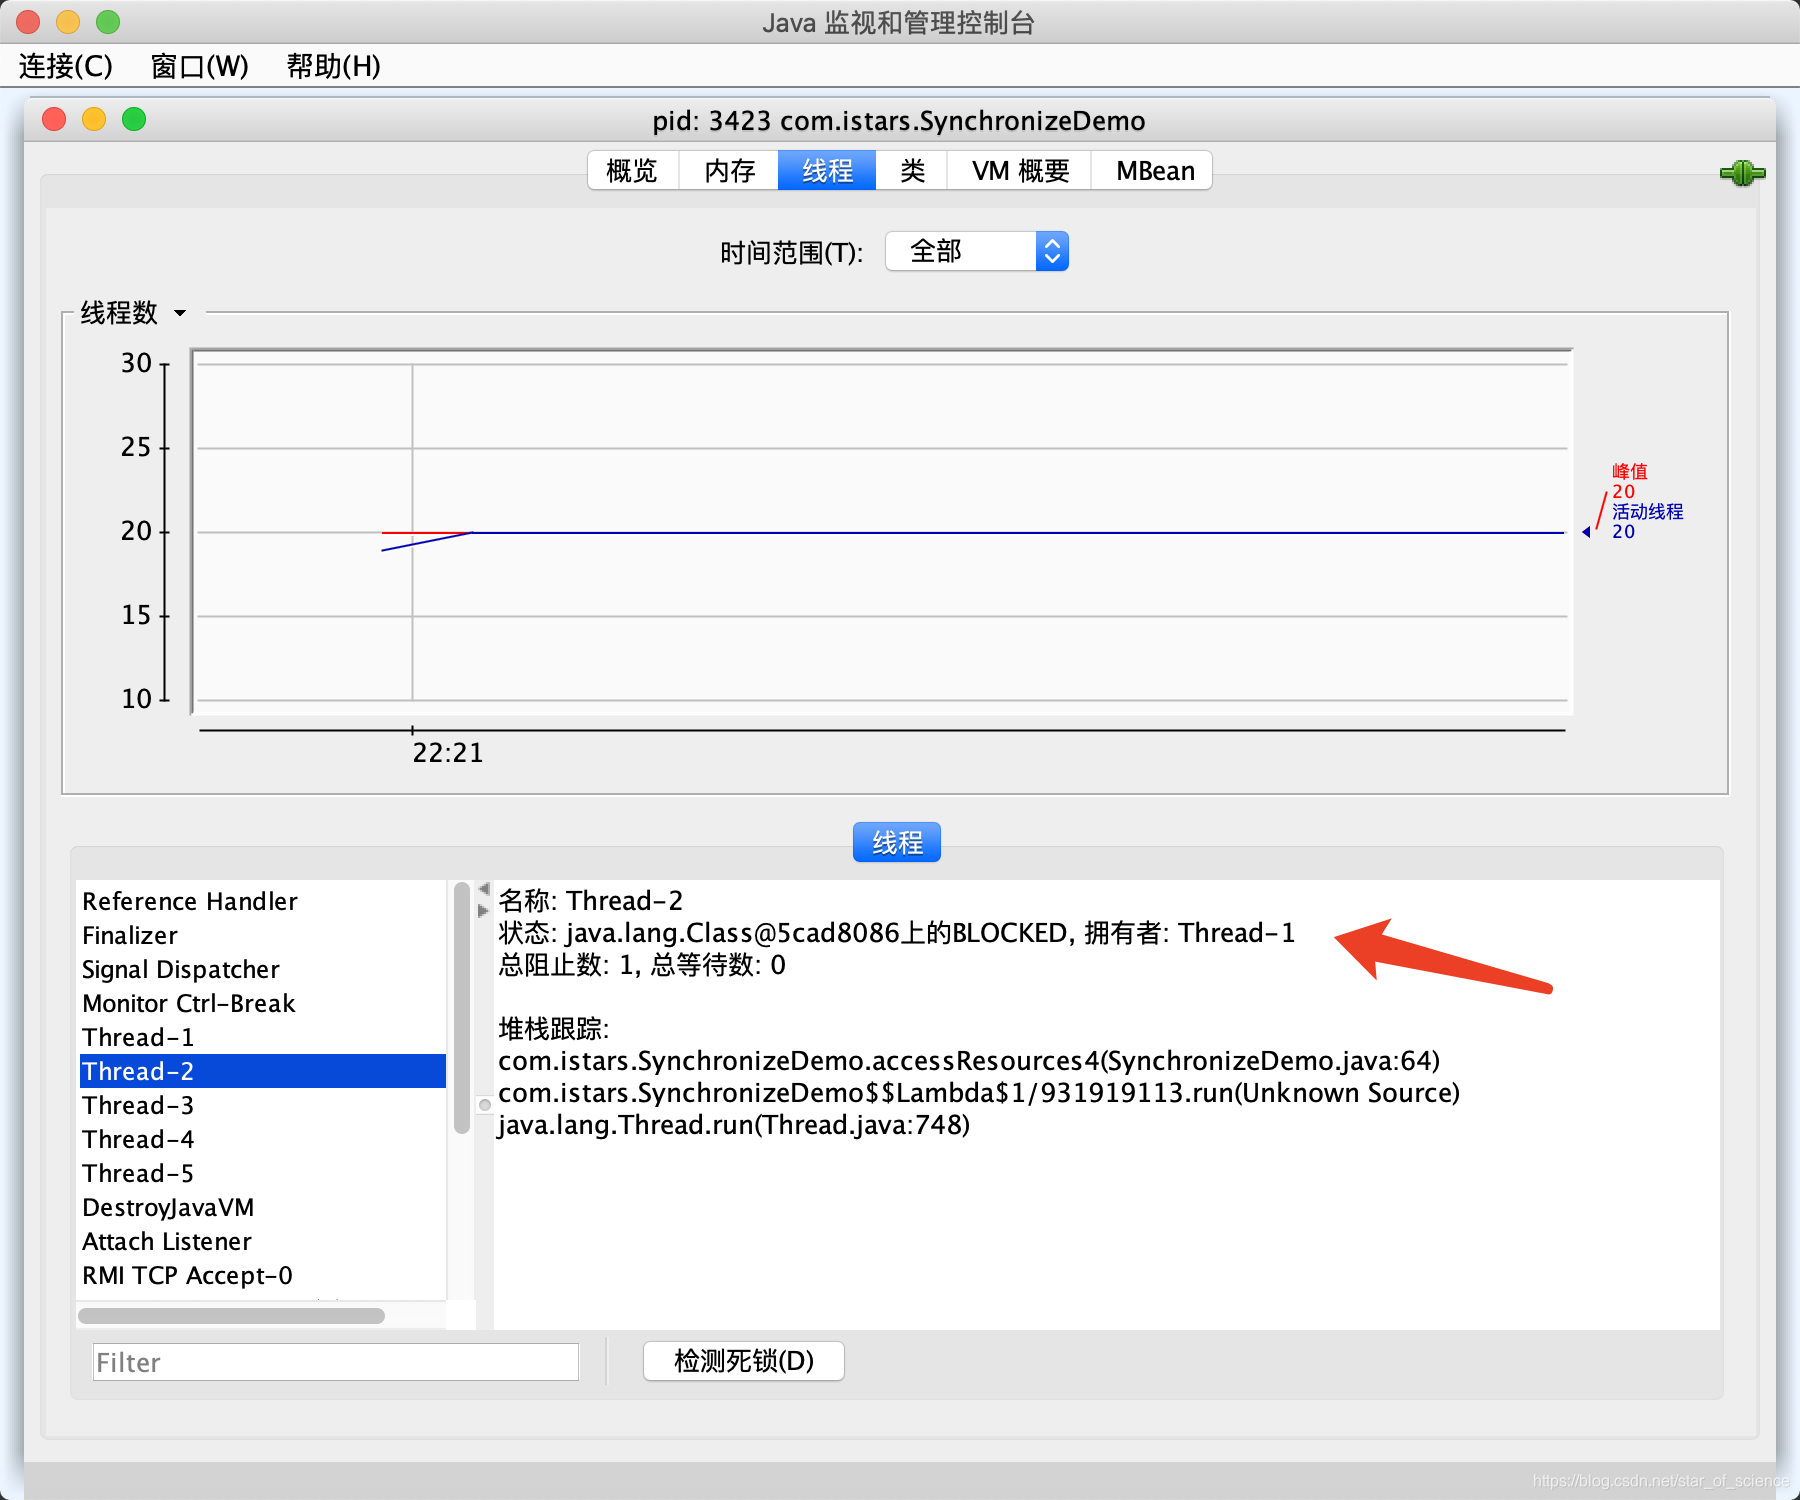
Task: Select Thread-5 in the thread list
Action: 262,1173
